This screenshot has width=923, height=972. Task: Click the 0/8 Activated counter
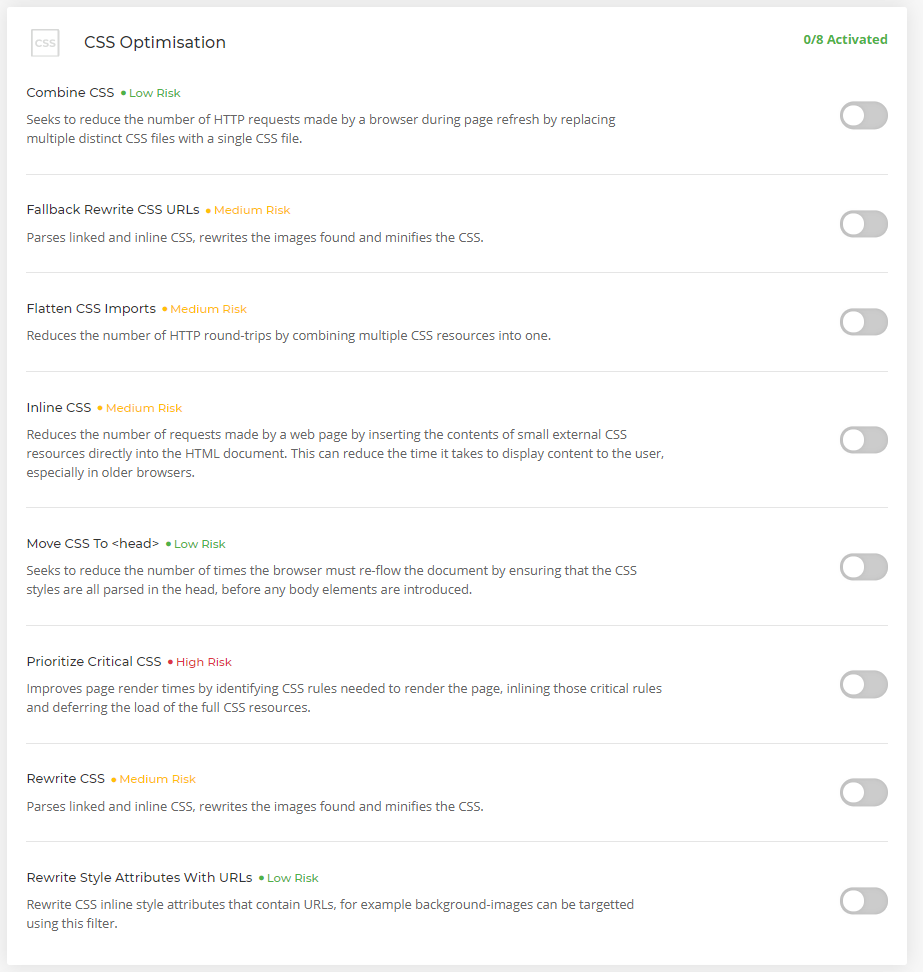point(845,39)
